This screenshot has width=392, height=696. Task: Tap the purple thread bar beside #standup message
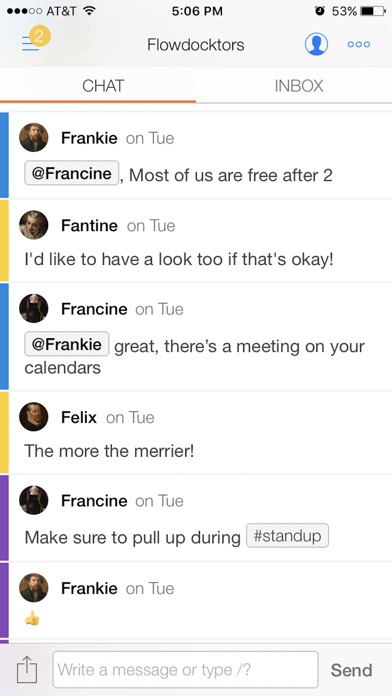pos(4,517)
